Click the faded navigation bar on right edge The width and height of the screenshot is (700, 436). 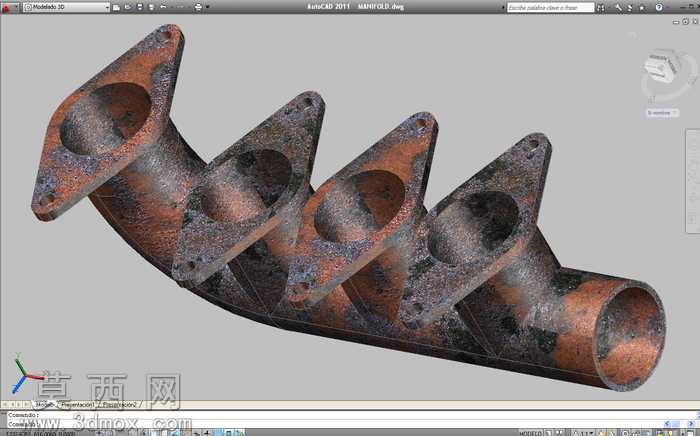(693, 181)
